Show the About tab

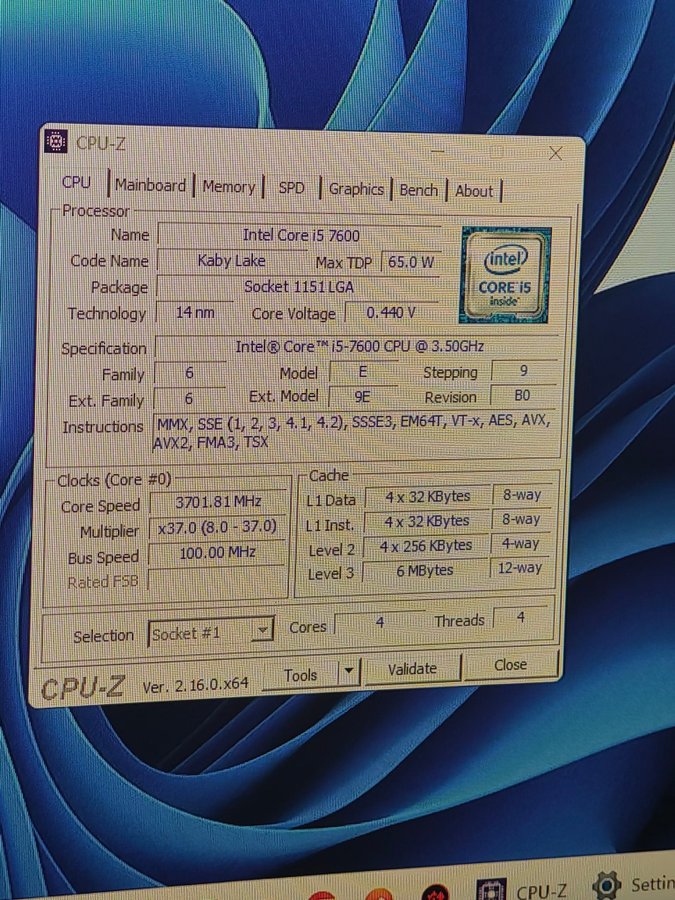474,191
